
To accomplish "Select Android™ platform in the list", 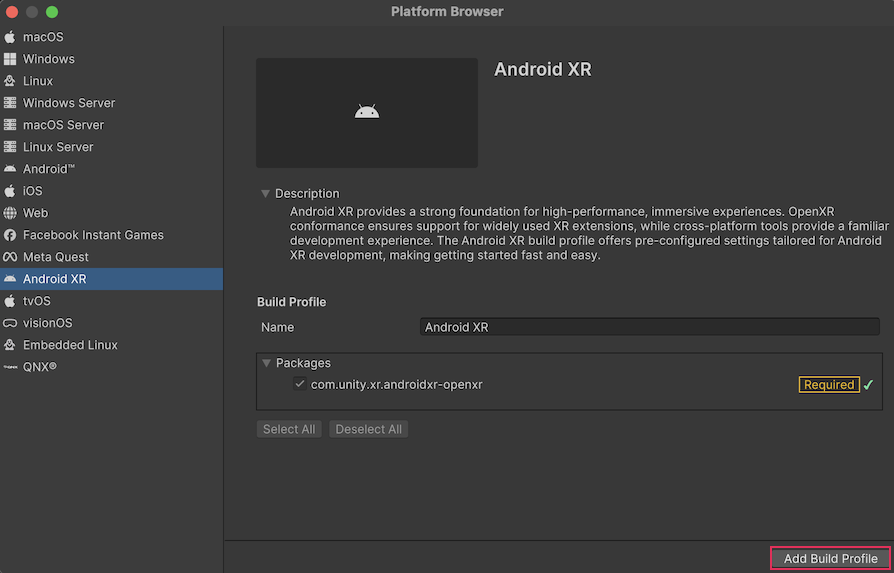I will pyautogui.click(x=49, y=169).
